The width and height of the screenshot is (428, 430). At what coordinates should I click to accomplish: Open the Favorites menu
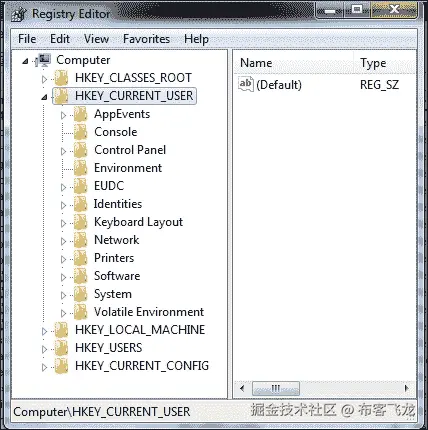coord(146,39)
